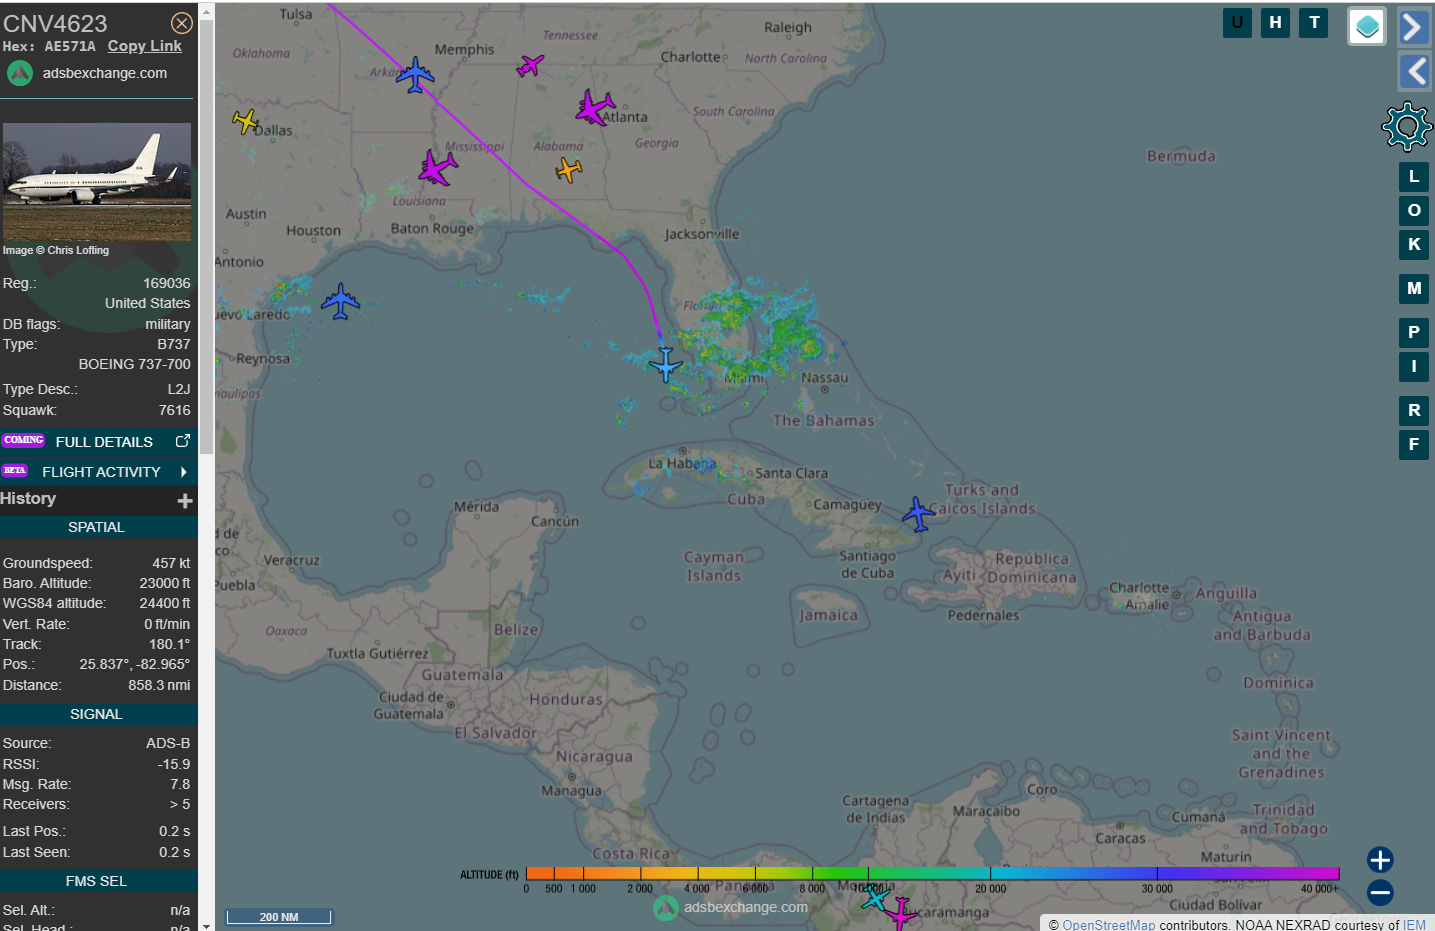The image size is (1435, 931).
Task: Click the Groundspeed value 457 kt
Action: 171,563
